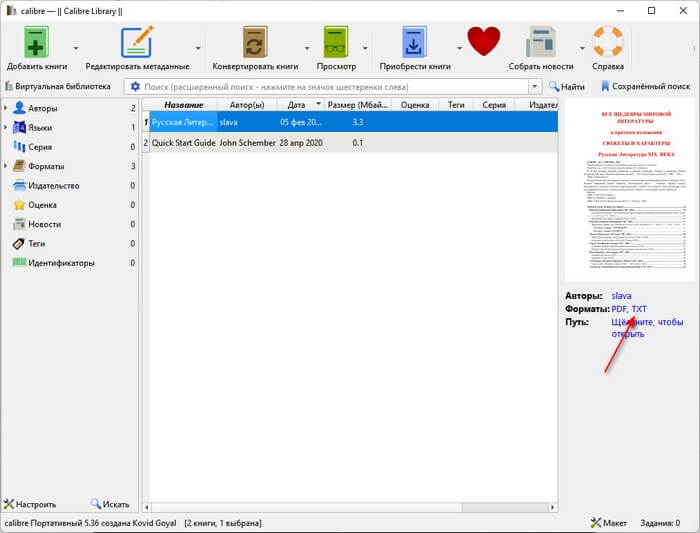Viewport: 700px width, 533px height.
Task: Open the View dropdown arrow
Action: coord(365,48)
